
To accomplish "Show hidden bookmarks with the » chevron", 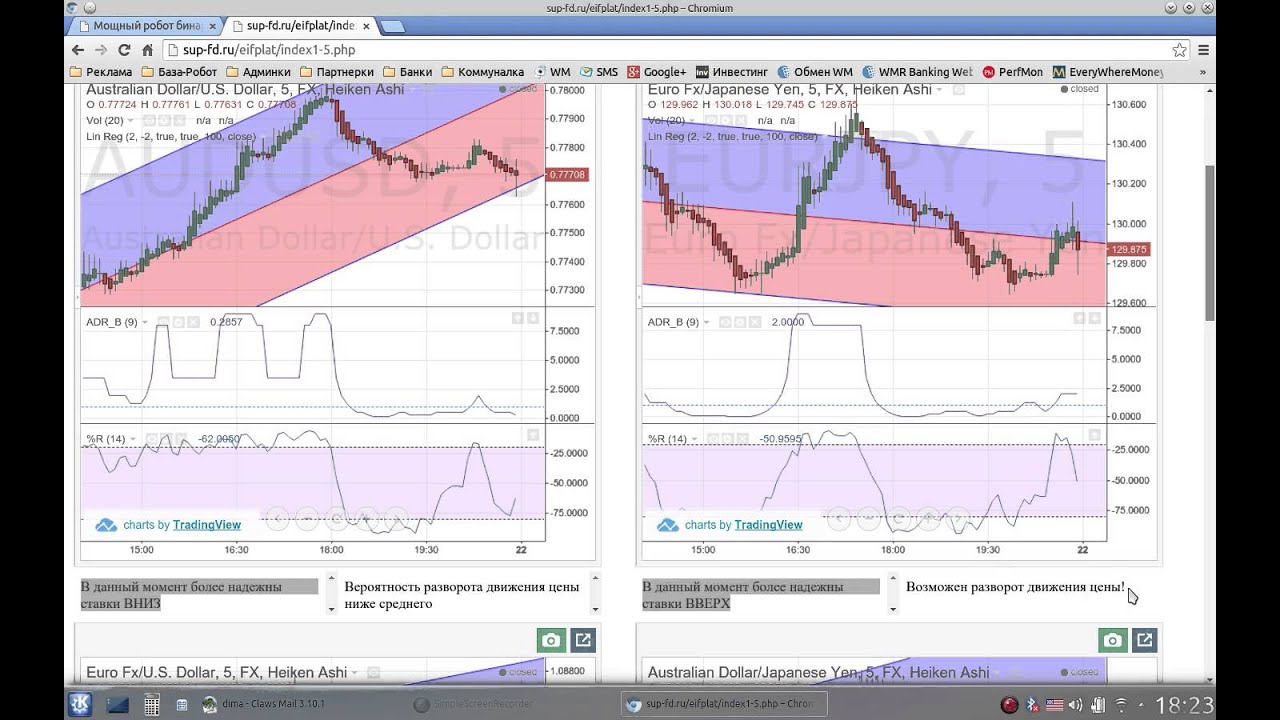I will (x=1202, y=72).
